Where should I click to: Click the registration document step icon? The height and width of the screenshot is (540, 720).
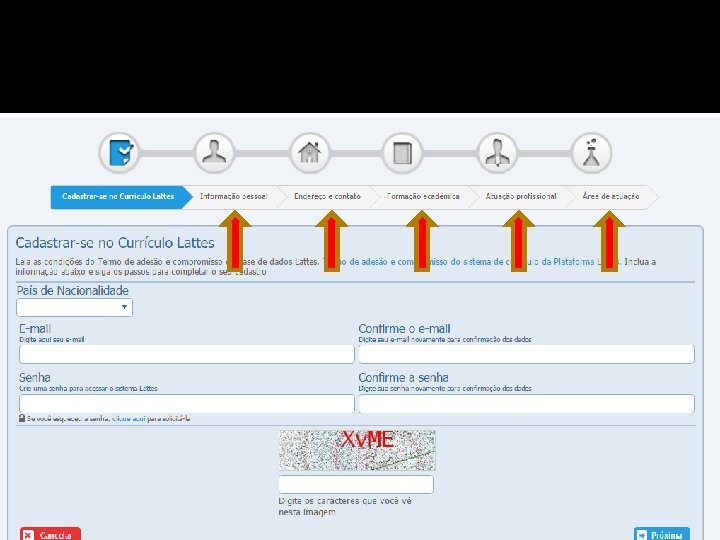point(119,152)
